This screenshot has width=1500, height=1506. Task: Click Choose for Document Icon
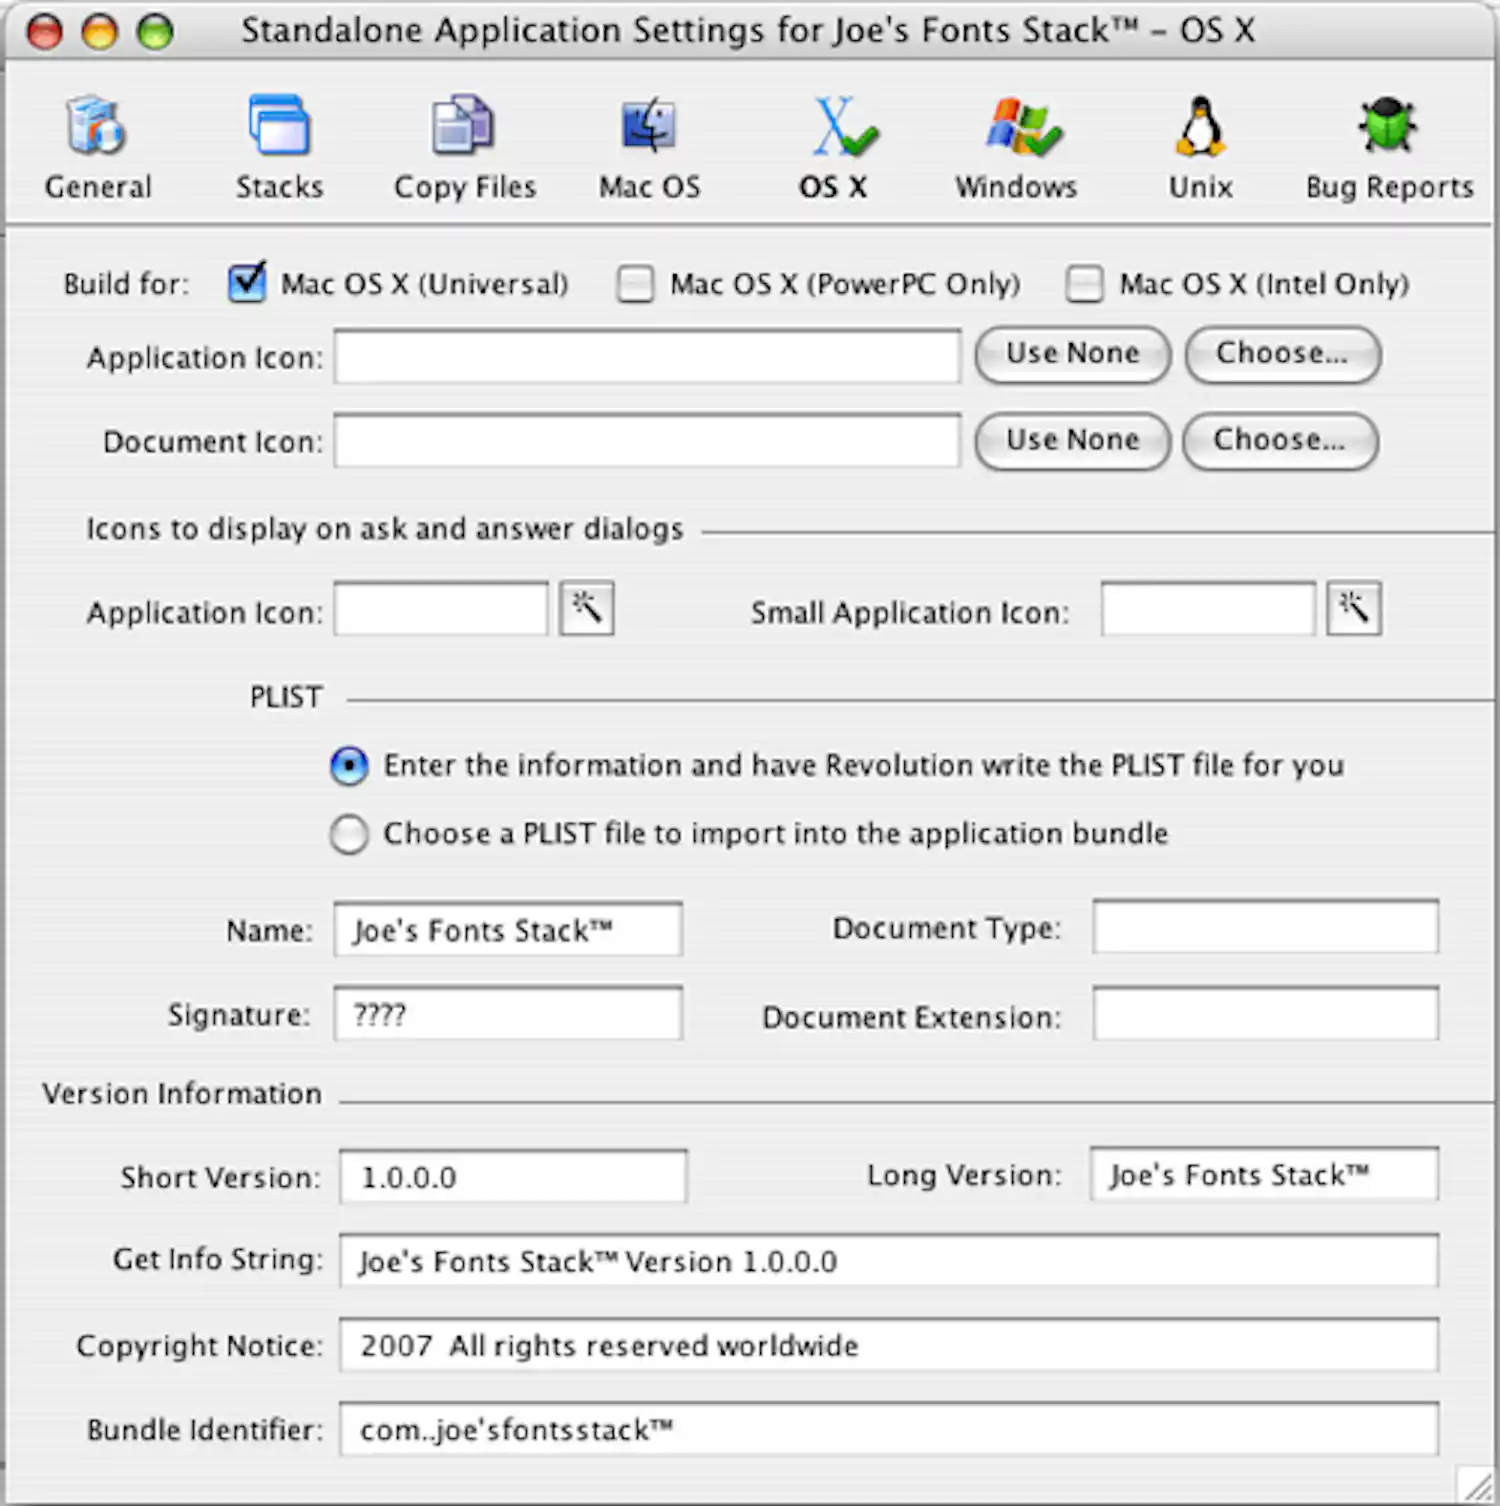click(1280, 441)
